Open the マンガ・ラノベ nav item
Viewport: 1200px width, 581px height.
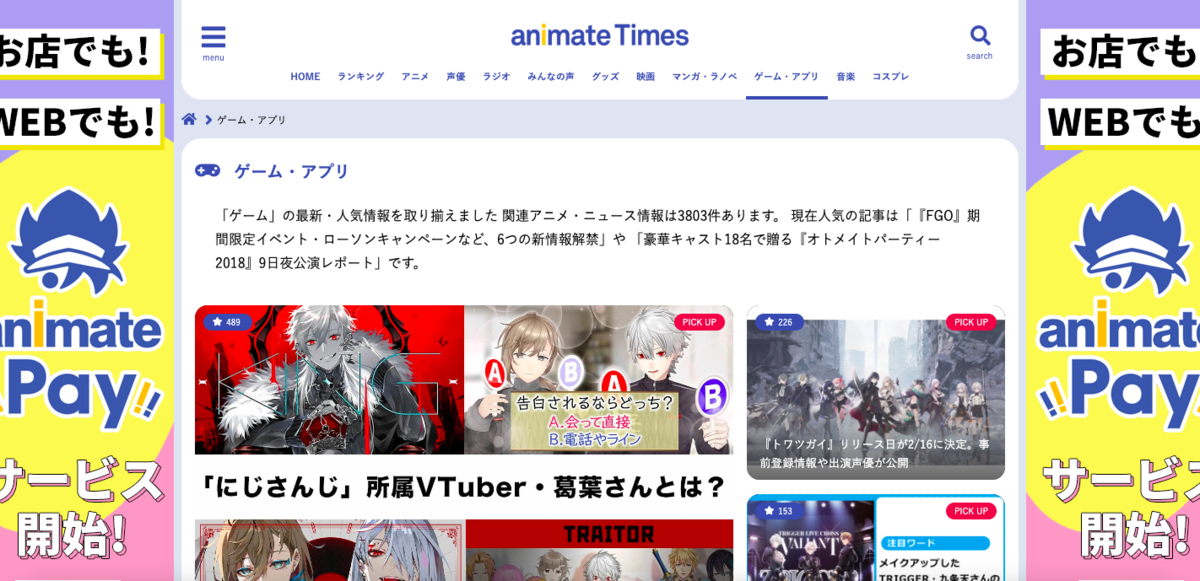[704, 76]
